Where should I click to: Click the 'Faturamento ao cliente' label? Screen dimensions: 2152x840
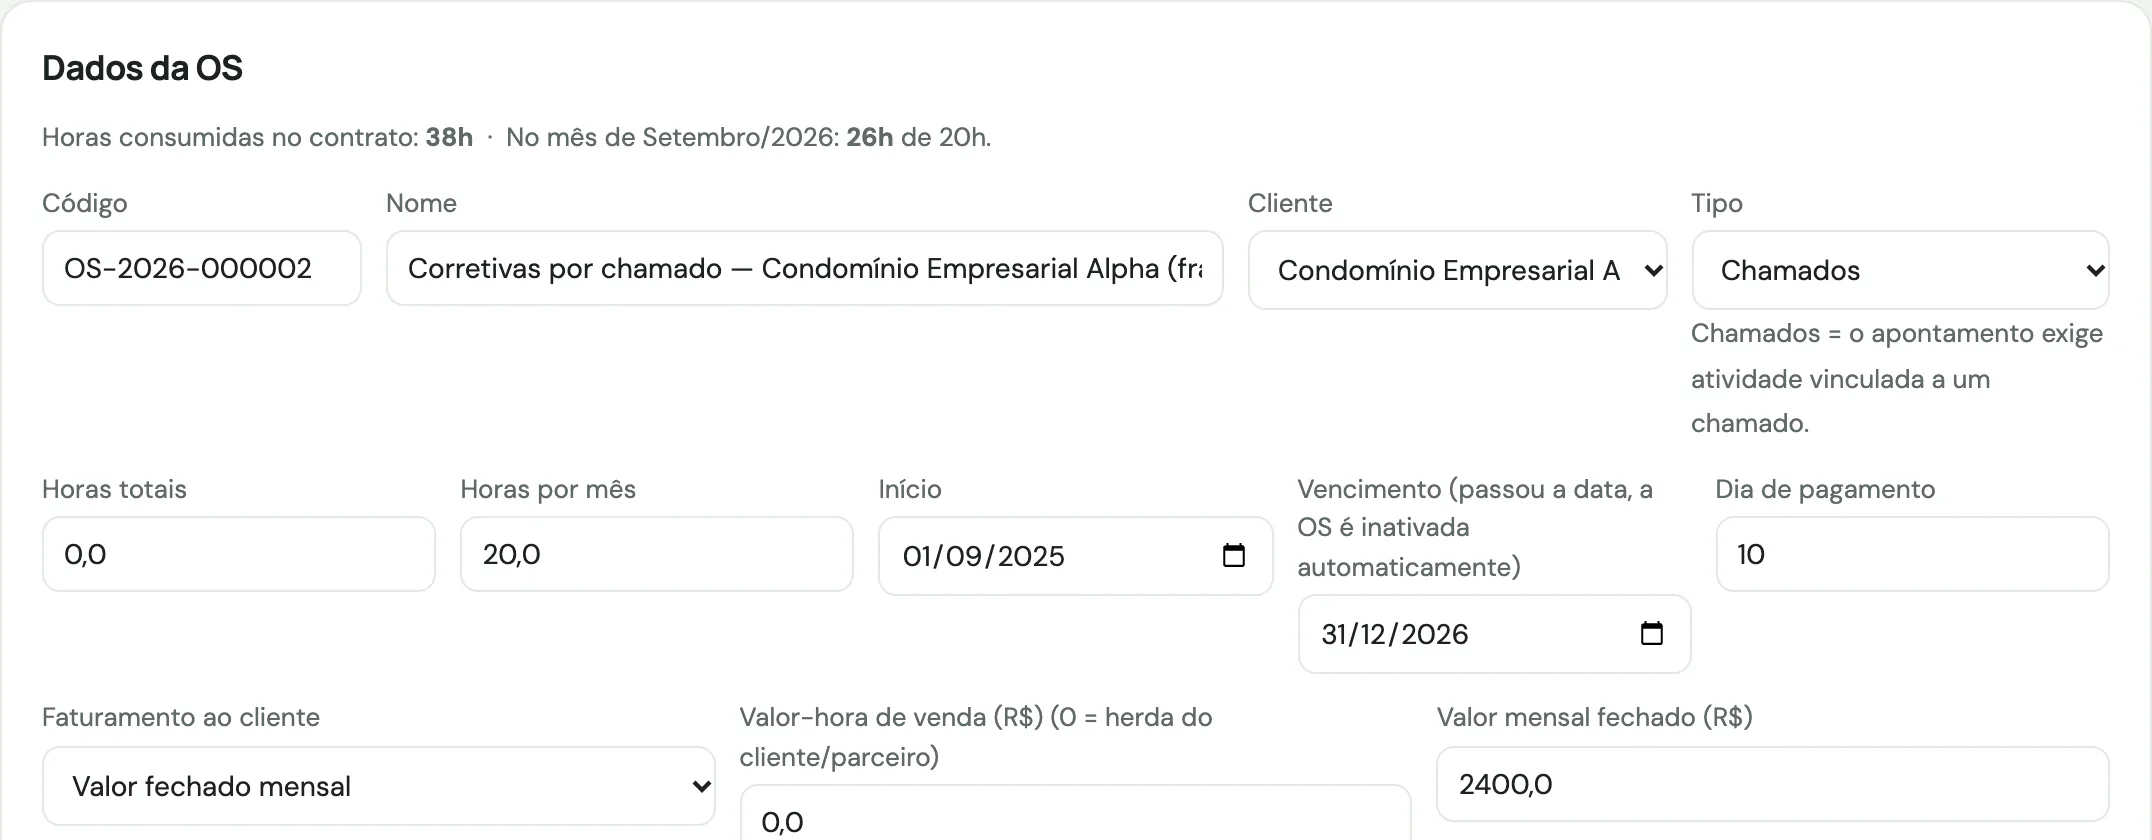tap(181, 717)
